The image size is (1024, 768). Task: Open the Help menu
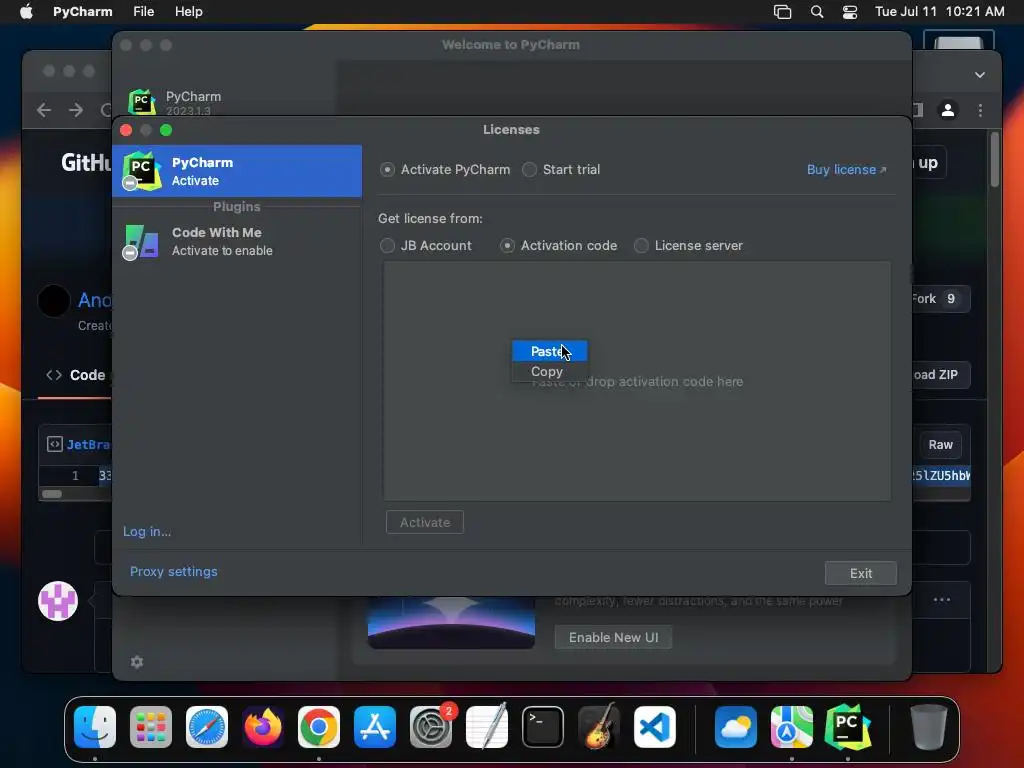(189, 12)
